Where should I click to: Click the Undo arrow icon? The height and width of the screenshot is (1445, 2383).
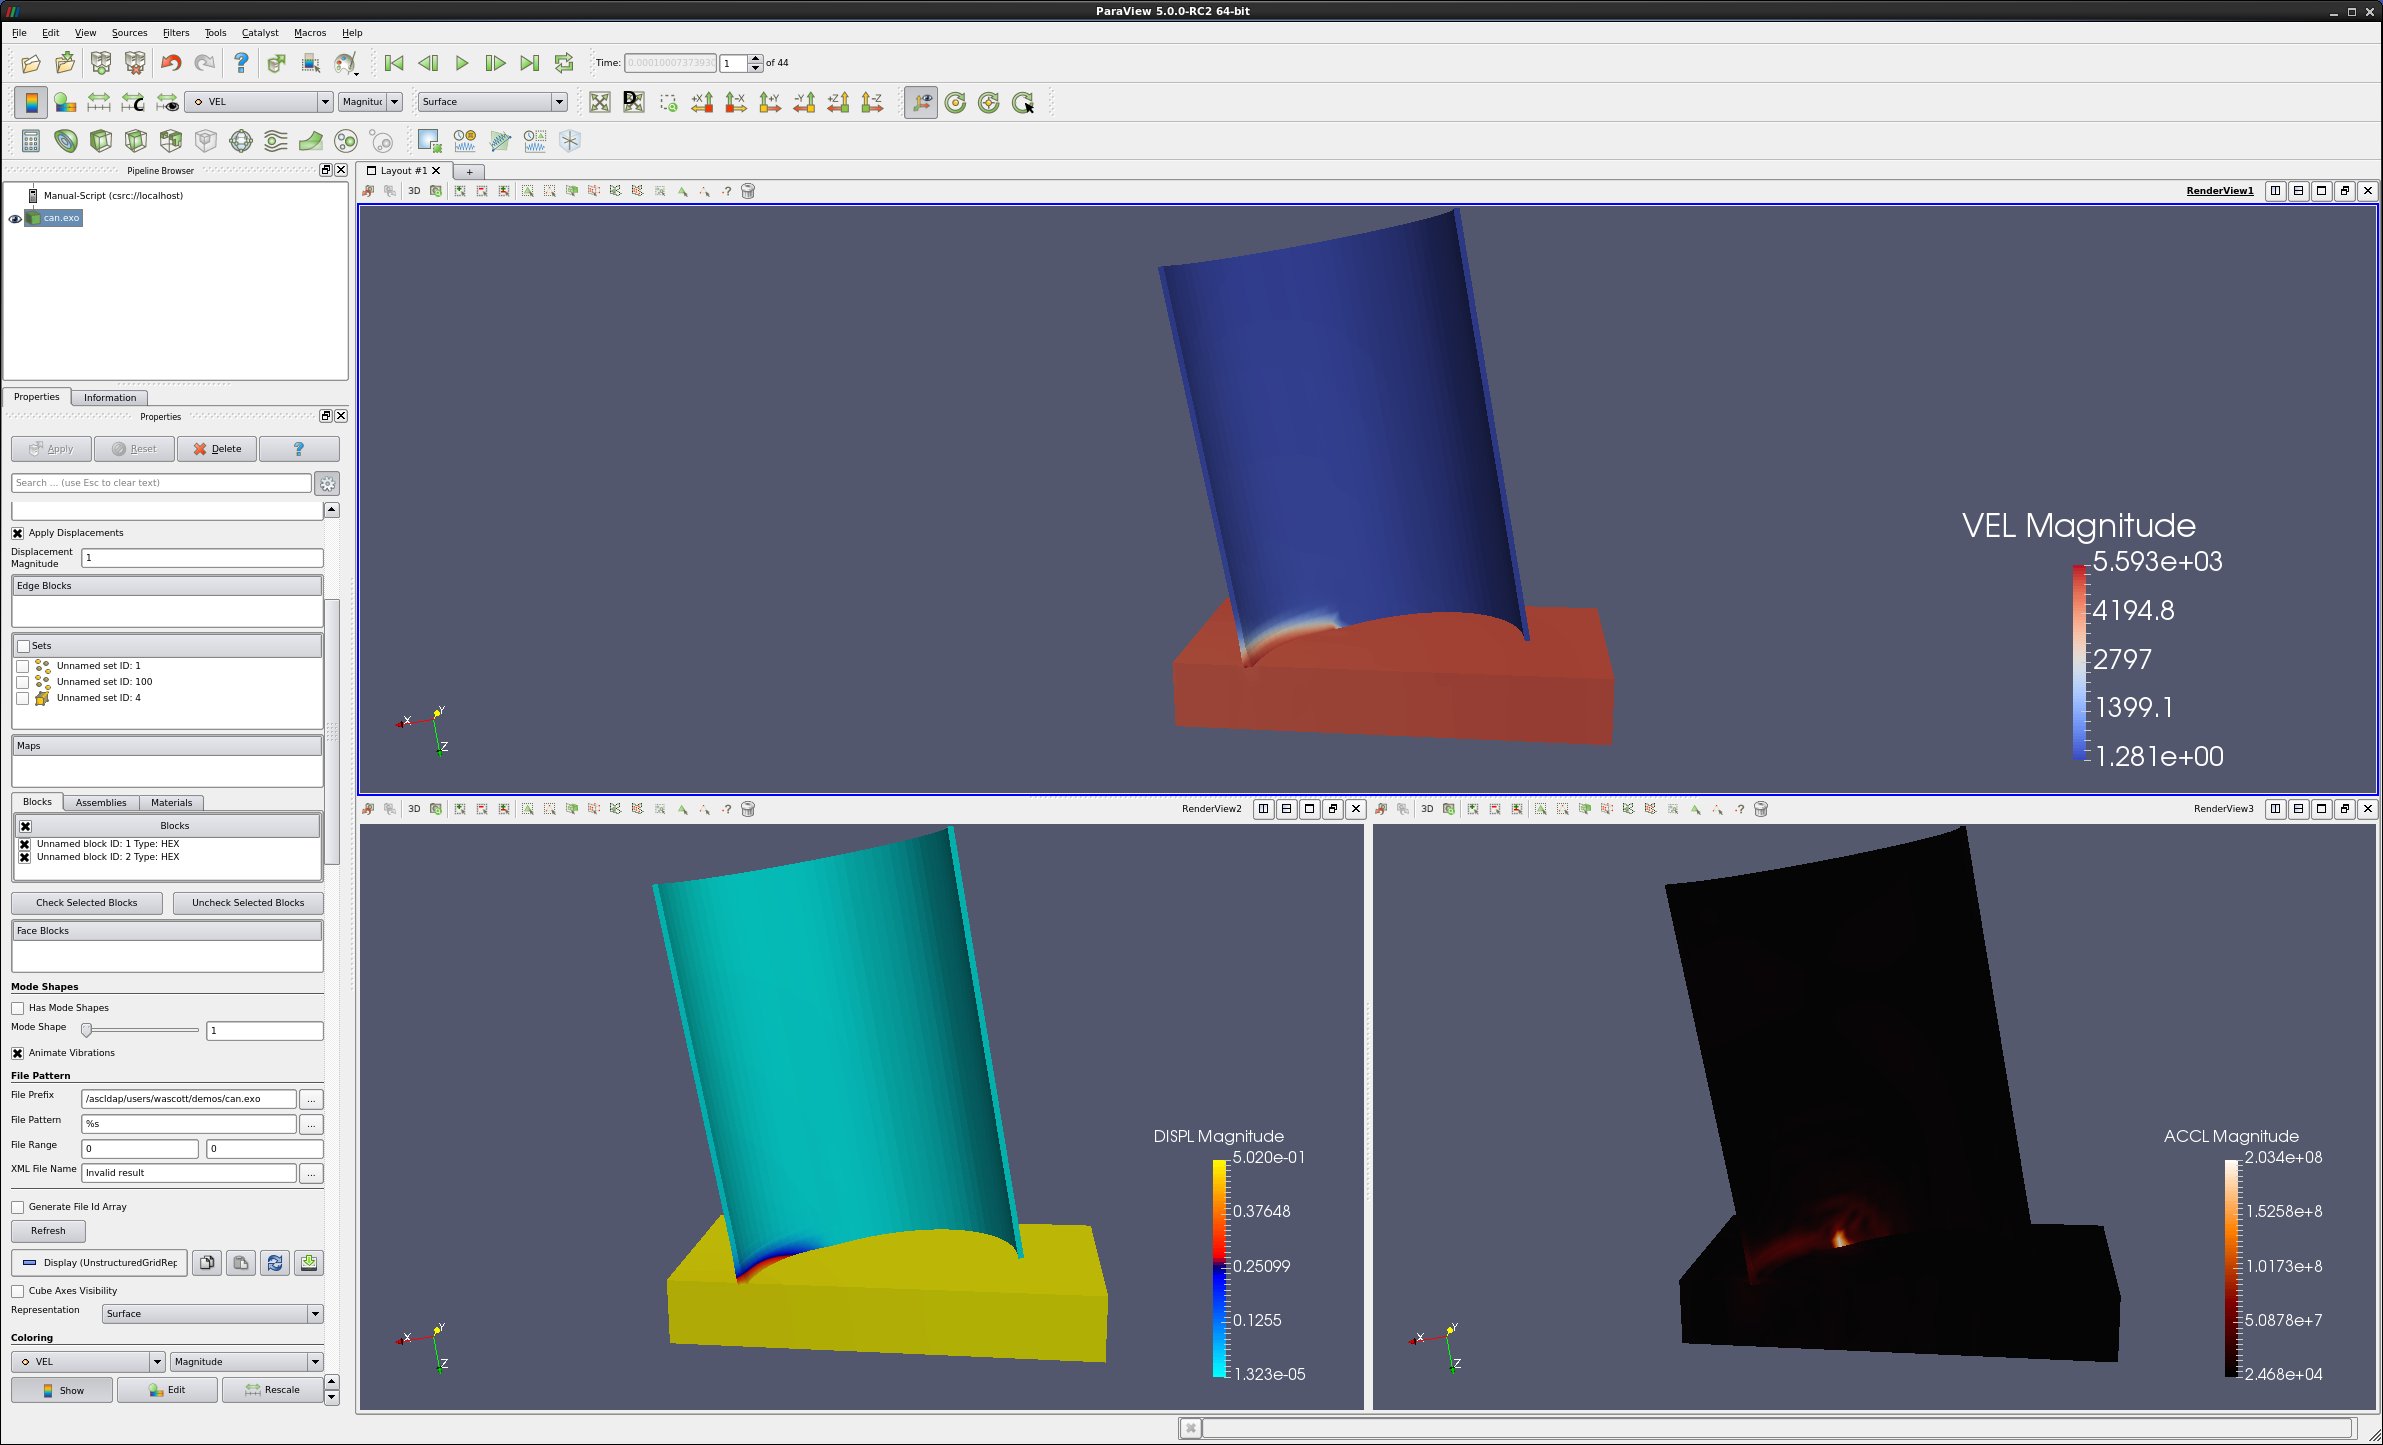(171, 63)
